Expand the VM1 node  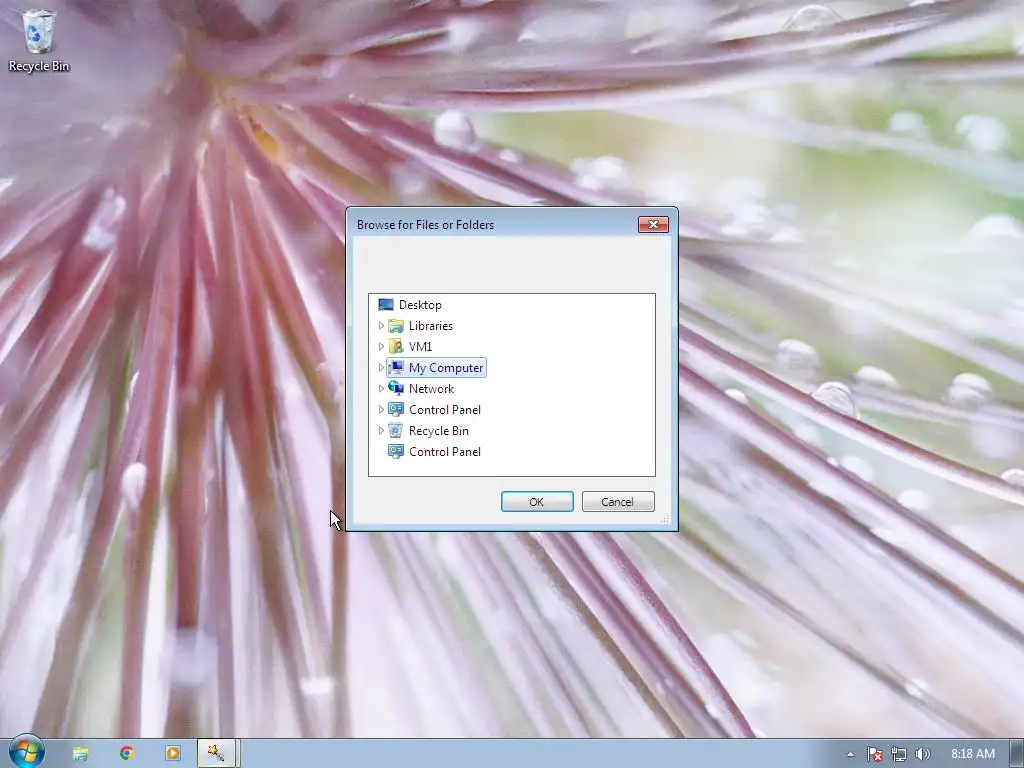click(381, 347)
